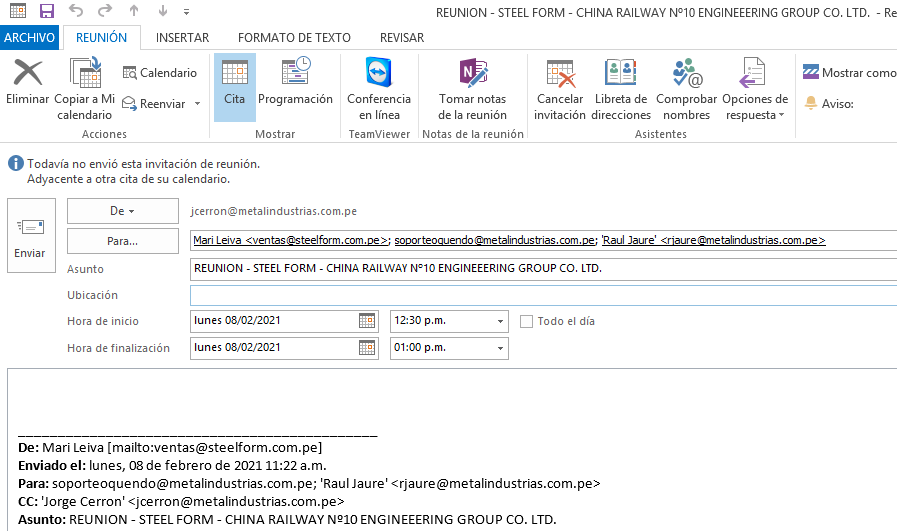Open start date calendar picker icon
The height and width of the screenshot is (531, 897).
tap(367, 320)
